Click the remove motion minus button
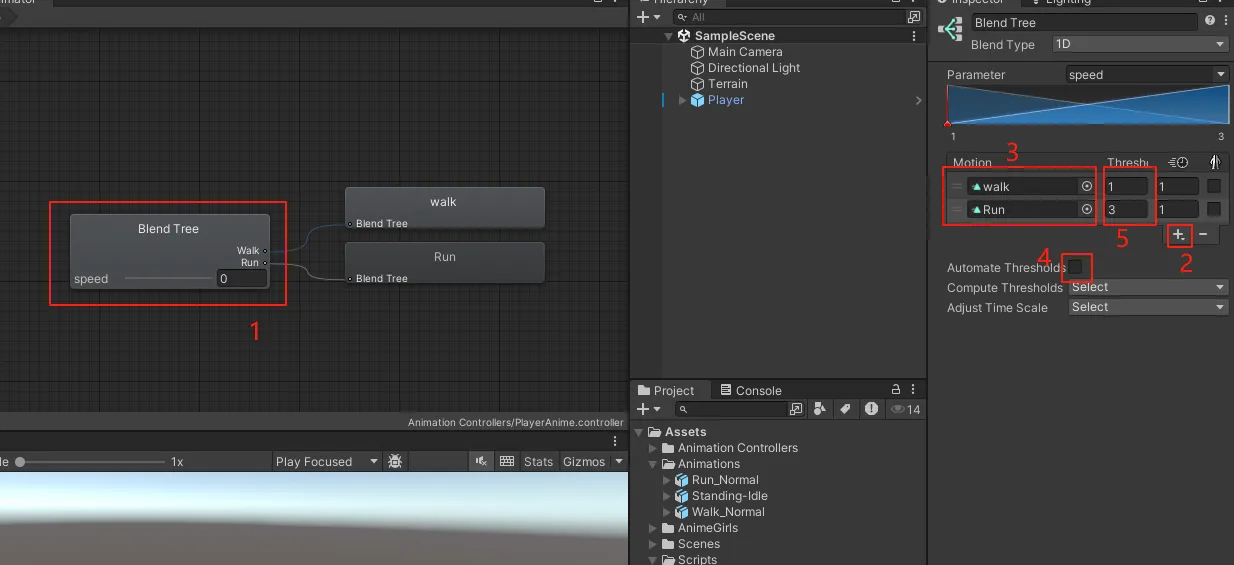Image resolution: width=1234 pixels, height=565 pixels. (1202, 235)
